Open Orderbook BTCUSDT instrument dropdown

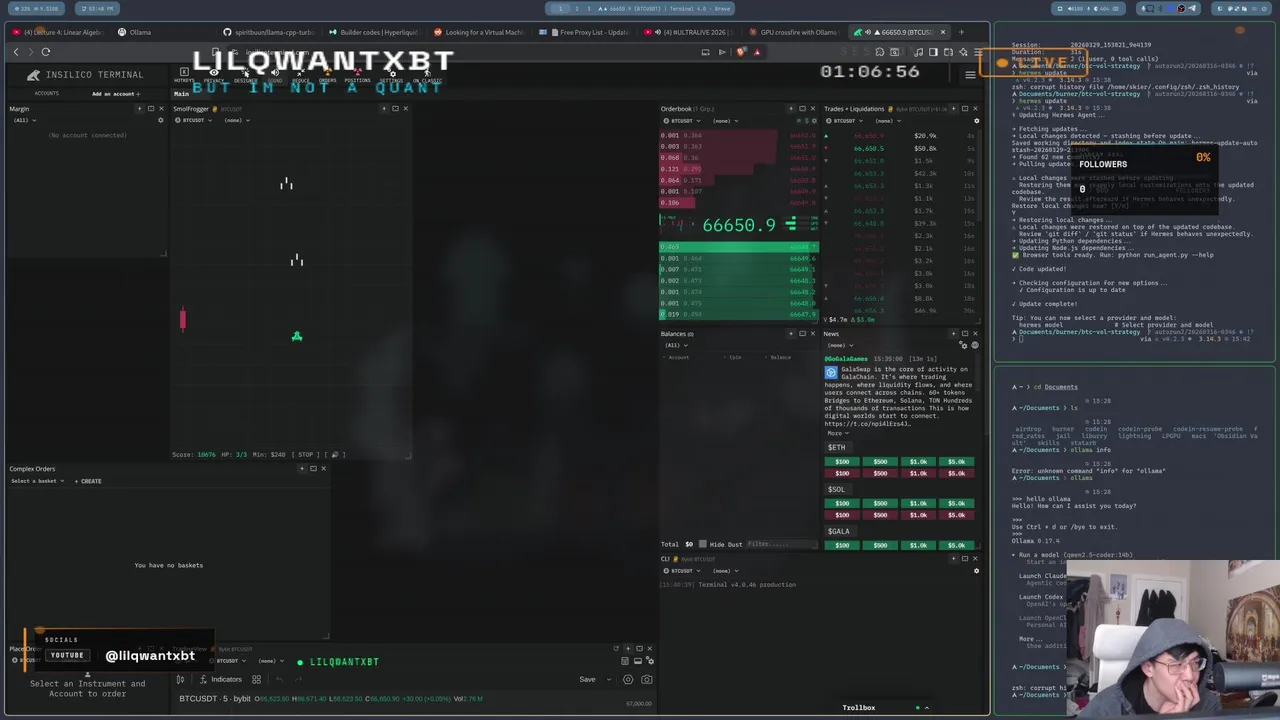(684, 121)
